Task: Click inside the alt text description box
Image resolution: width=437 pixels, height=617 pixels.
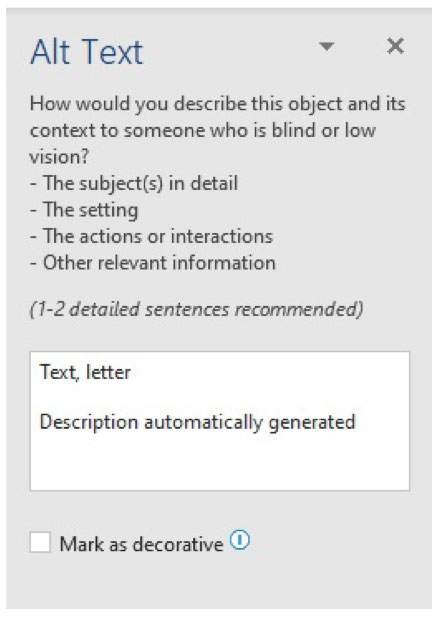Action: [220, 421]
